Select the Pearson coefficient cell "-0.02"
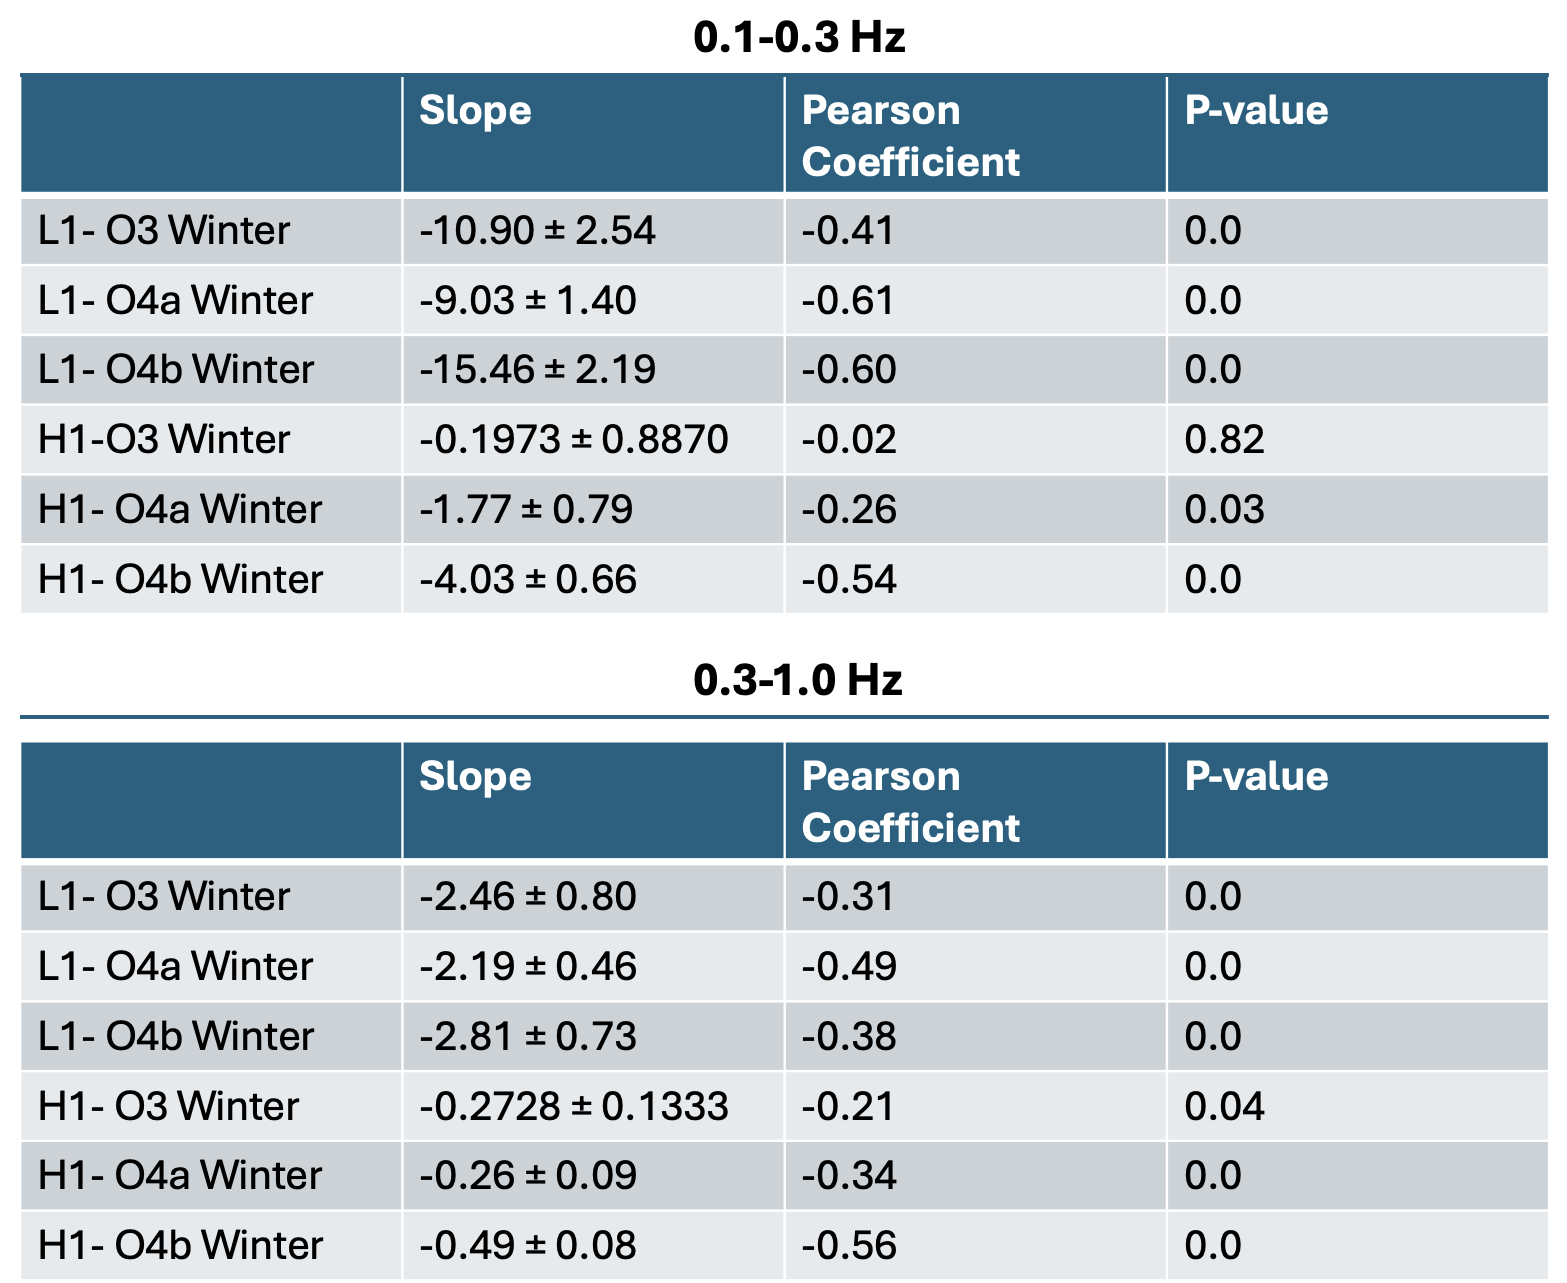Image resolution: width=1567 pixels, height=1283 pixels. pos(849,440)
